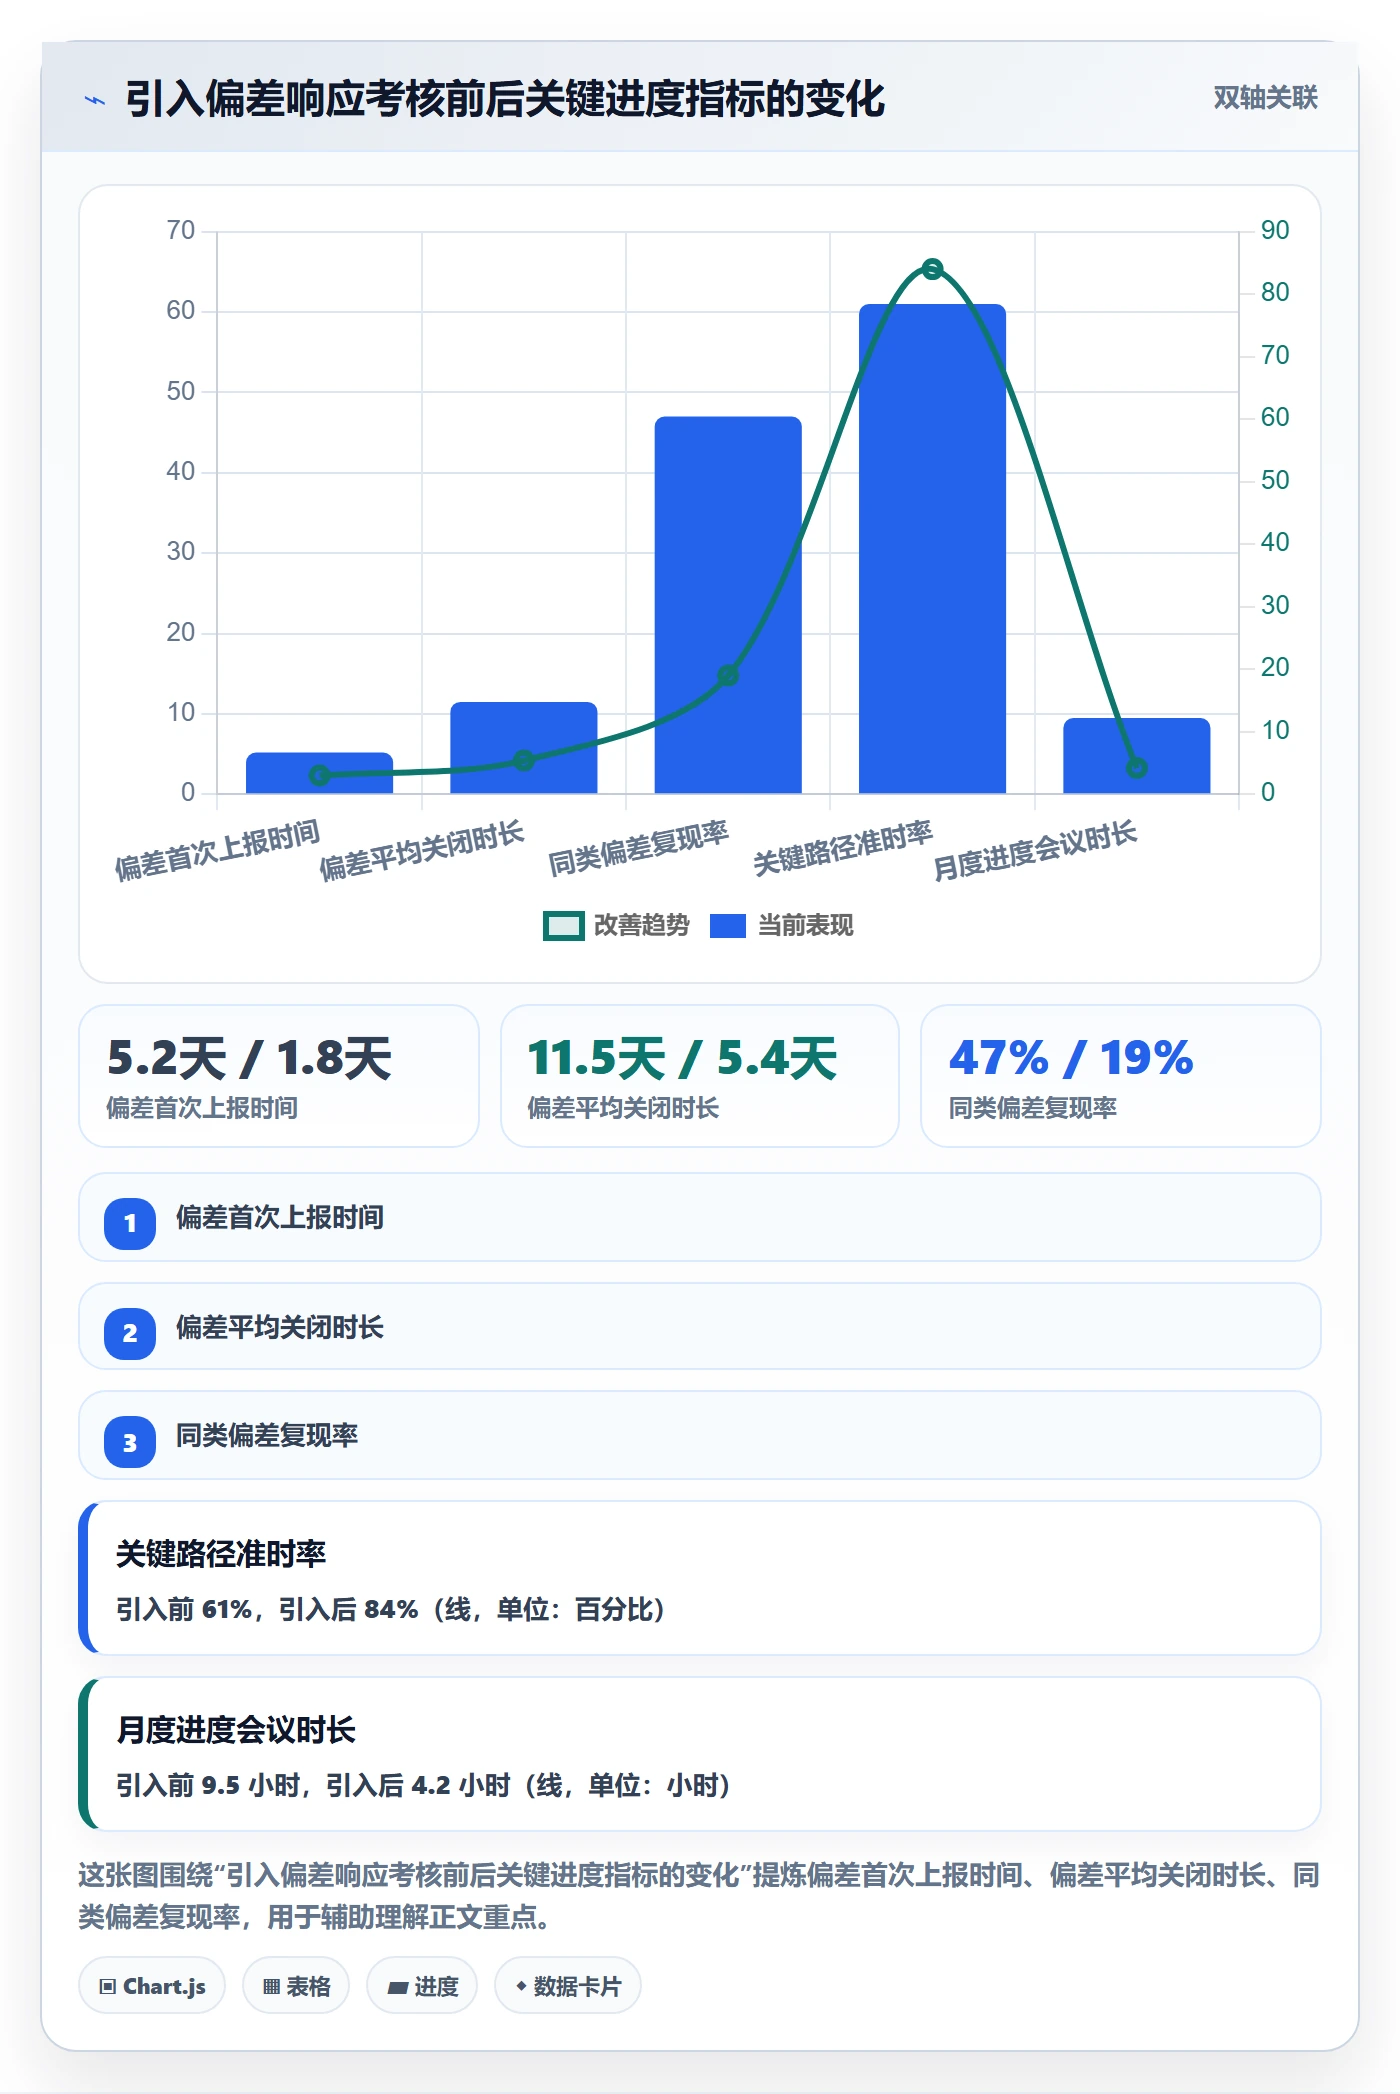The width and height of the screenshot is (1400, 2094).
Task: Click the 进度 tag
Action: pyautogui.click(x=422, y=1986)
